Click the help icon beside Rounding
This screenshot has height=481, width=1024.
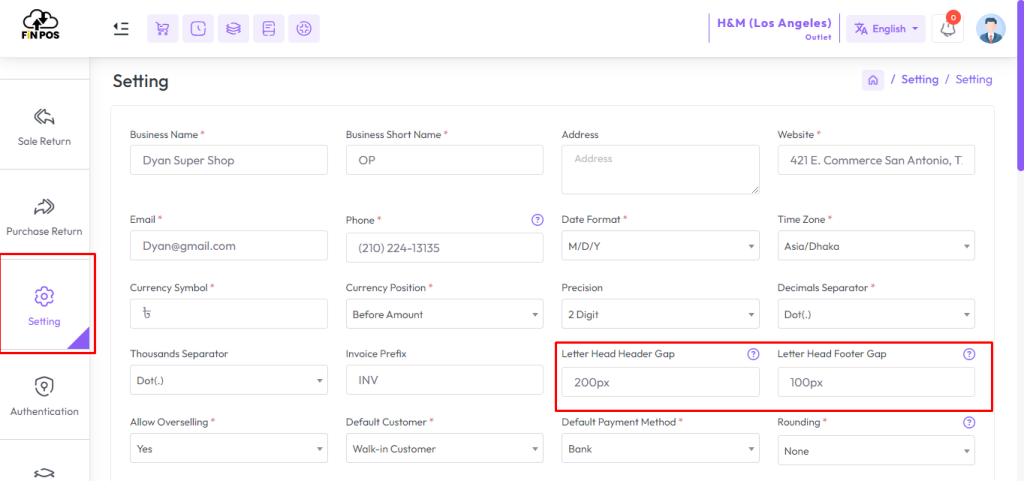tap(969, 422)
